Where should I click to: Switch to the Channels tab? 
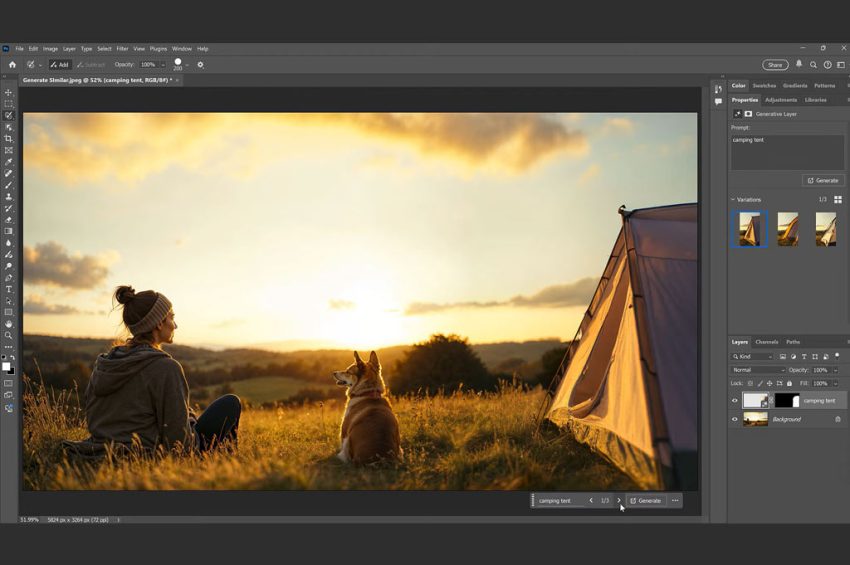pos(767,342)
